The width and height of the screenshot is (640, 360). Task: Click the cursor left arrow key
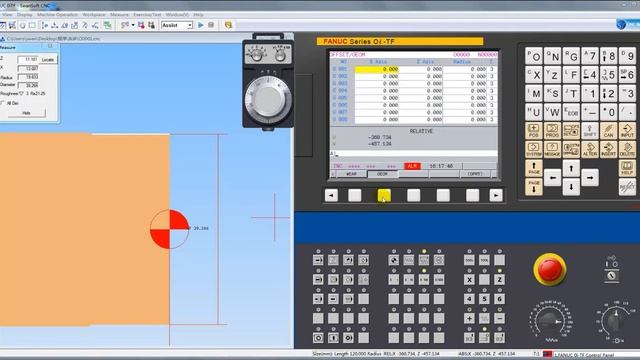pos(552,178)
